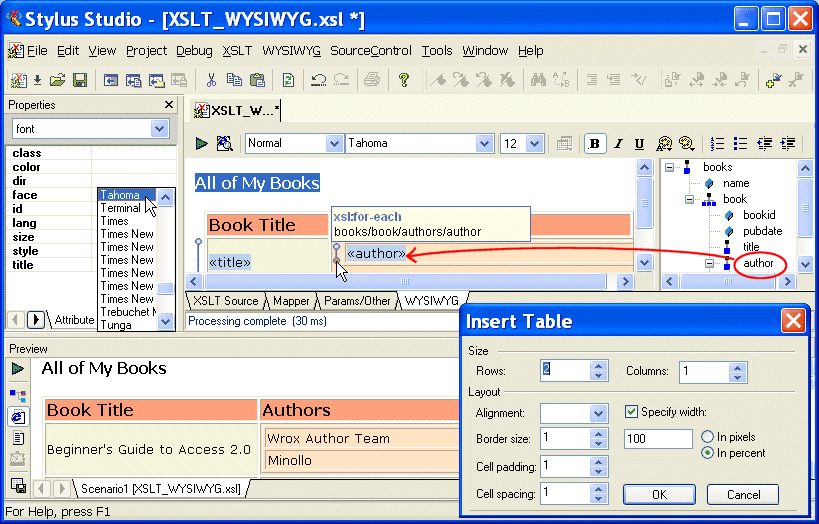Toggle Italic formatting button

pos(618,144)
